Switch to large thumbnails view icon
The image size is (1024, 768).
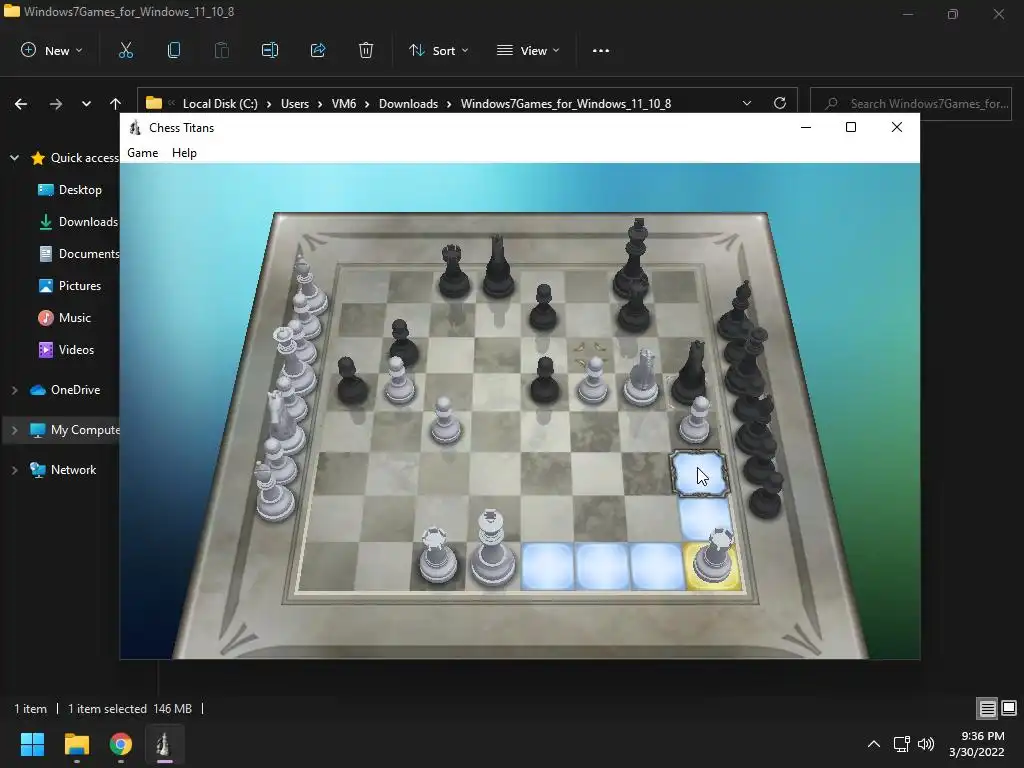click(x=1009, y=709)
